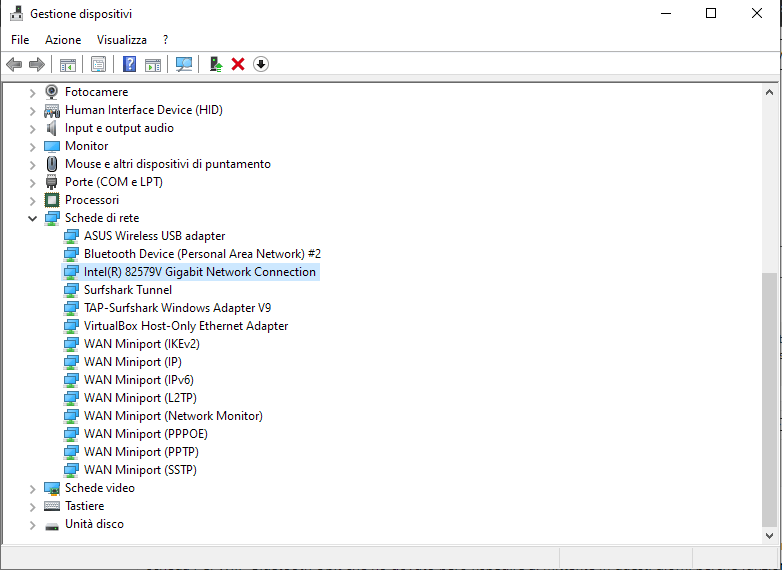Collapse the Schede di rete category

[32, 218]
